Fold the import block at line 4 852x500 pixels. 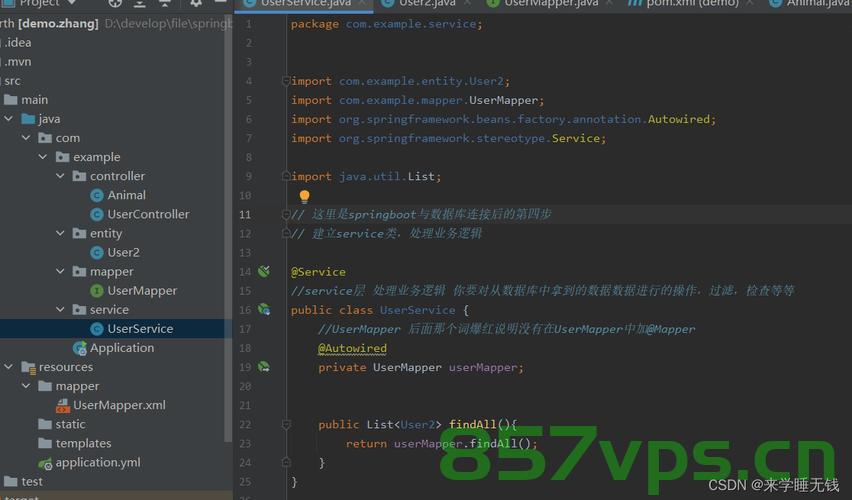click(x=286, y=81)
